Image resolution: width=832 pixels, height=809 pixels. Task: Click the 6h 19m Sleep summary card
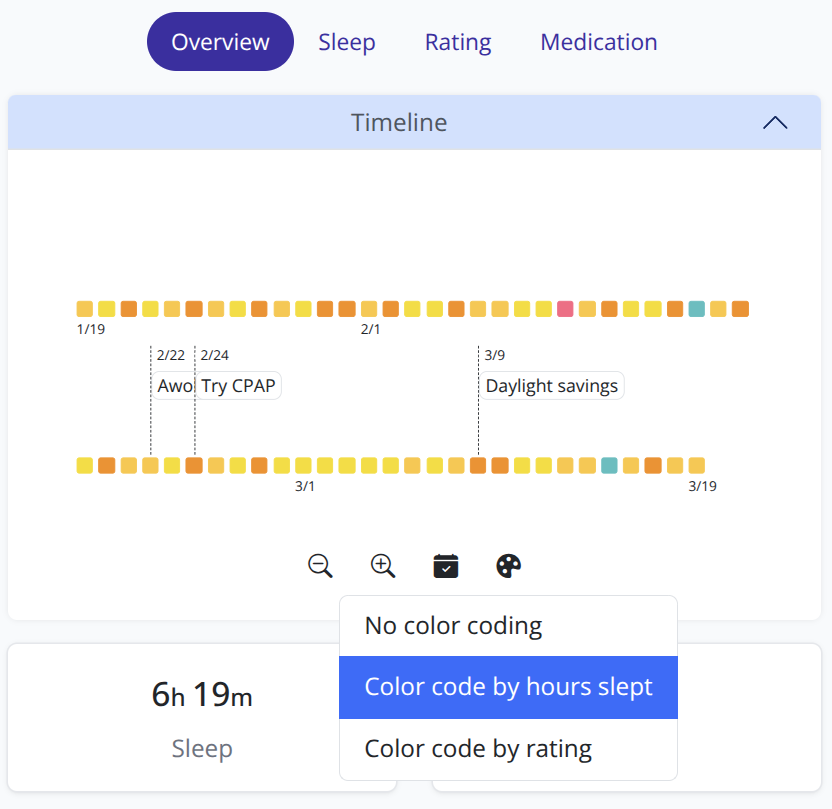(202, 717)
